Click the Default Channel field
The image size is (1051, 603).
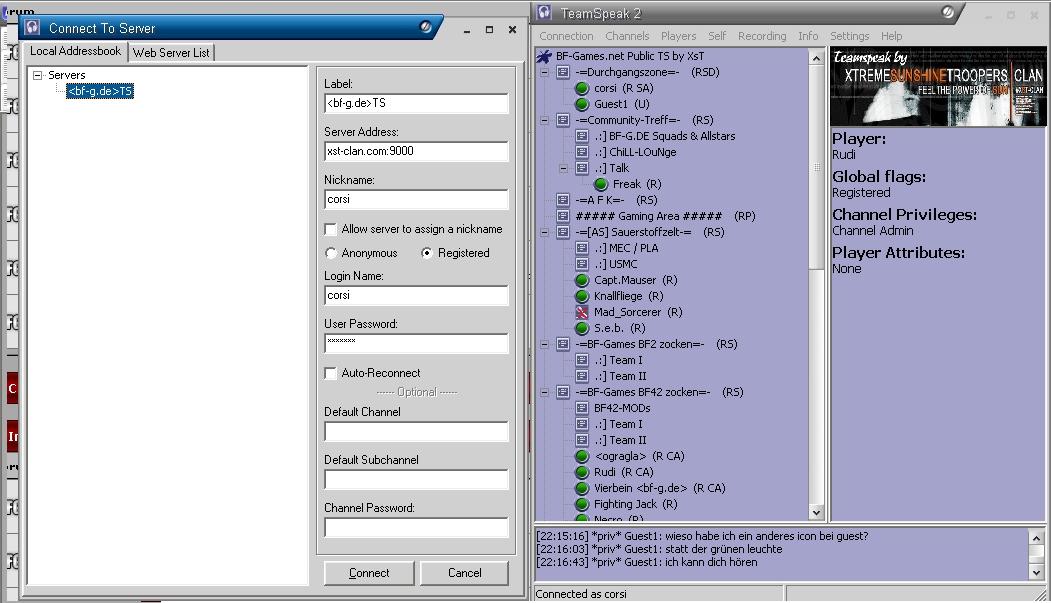pyautogui.click(x=416, y=431)
